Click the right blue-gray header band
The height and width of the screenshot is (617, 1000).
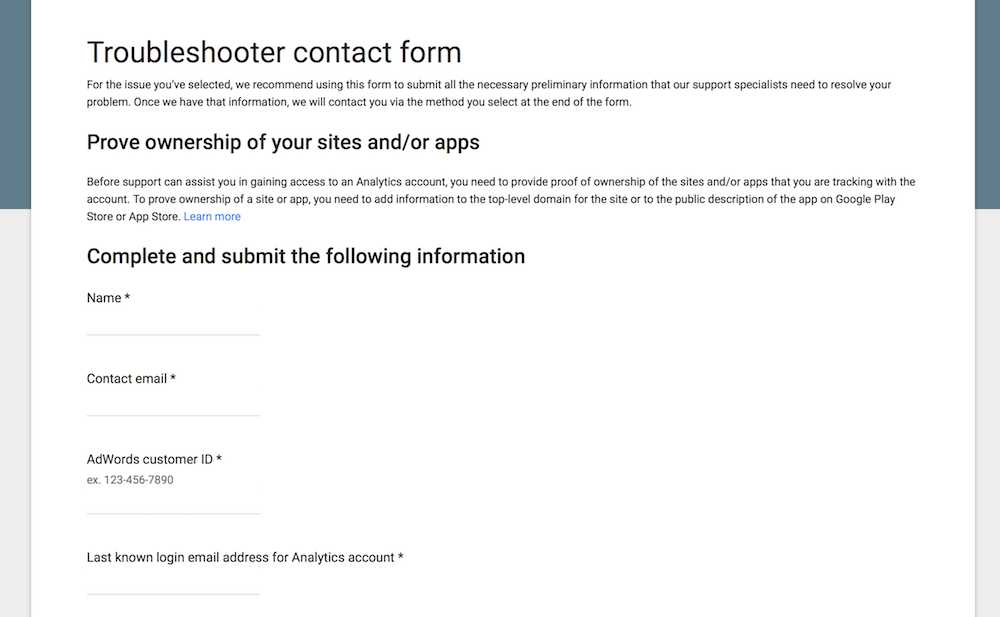(987, 104)
